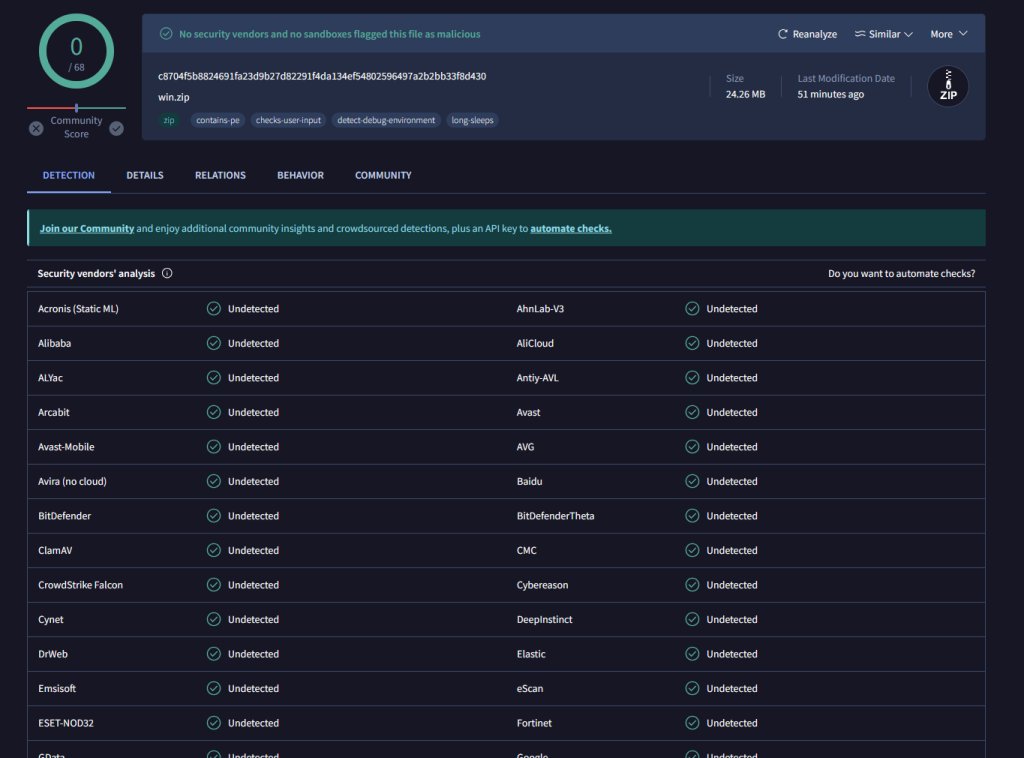
Task: Click the 24.26 MB size value
Action: point(745,94)
